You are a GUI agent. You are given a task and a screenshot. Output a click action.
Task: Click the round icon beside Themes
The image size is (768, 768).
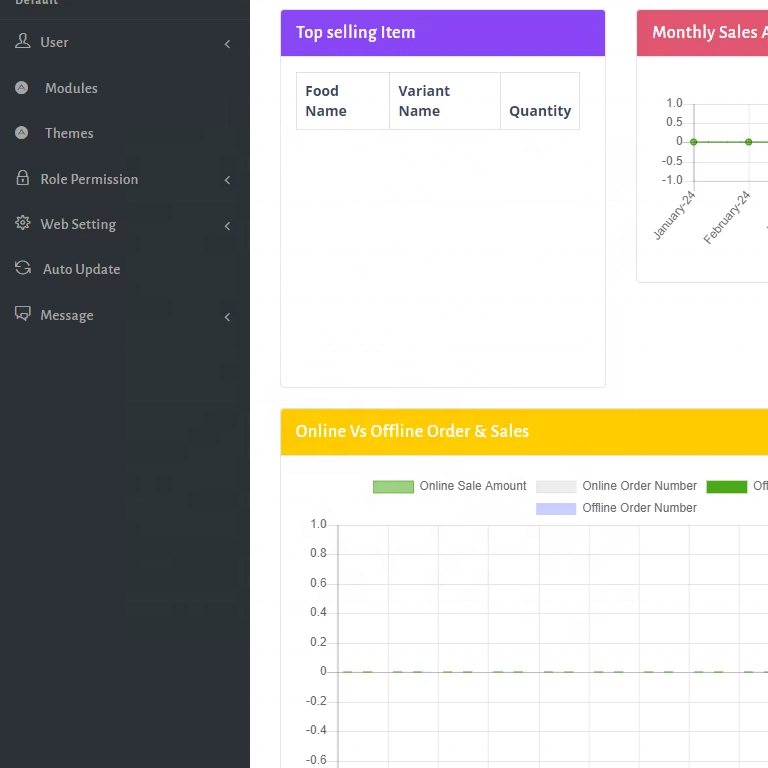tap(22, 133)
